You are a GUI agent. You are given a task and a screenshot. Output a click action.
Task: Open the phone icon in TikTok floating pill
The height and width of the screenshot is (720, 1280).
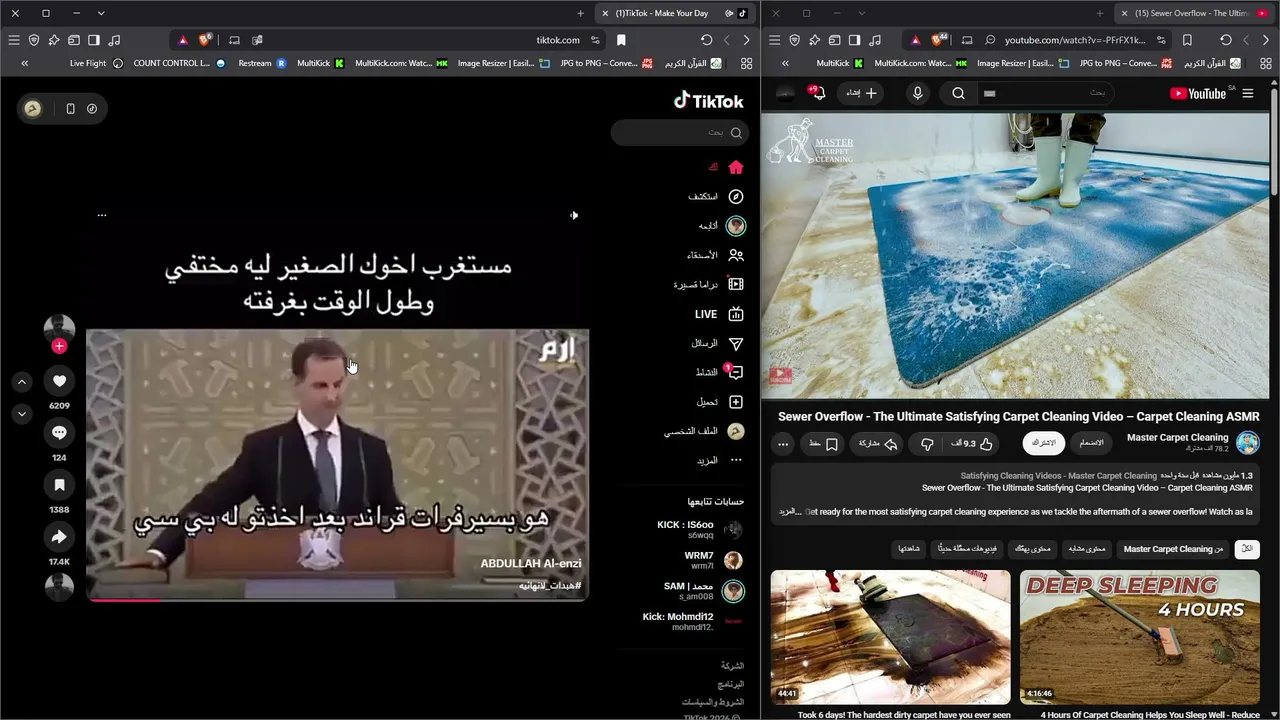[70, 109]
